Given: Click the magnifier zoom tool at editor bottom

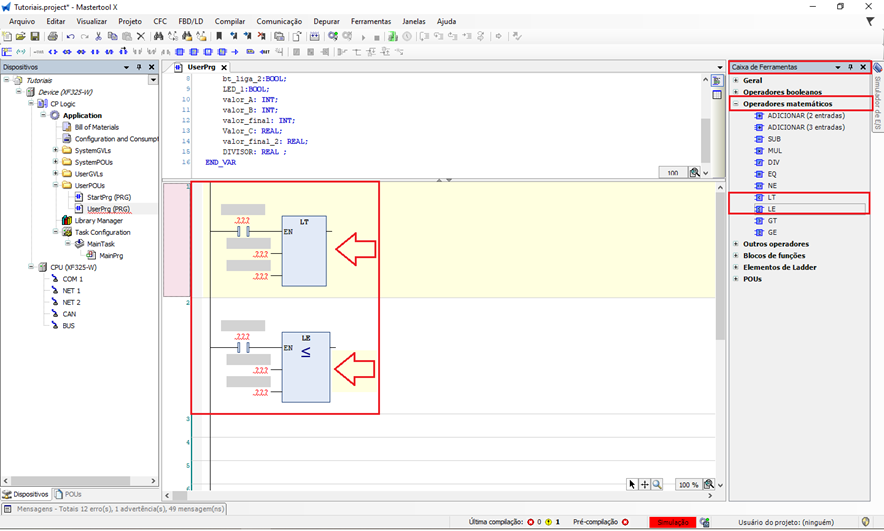Looking at the screenshot, I should [x=657, y=484].
